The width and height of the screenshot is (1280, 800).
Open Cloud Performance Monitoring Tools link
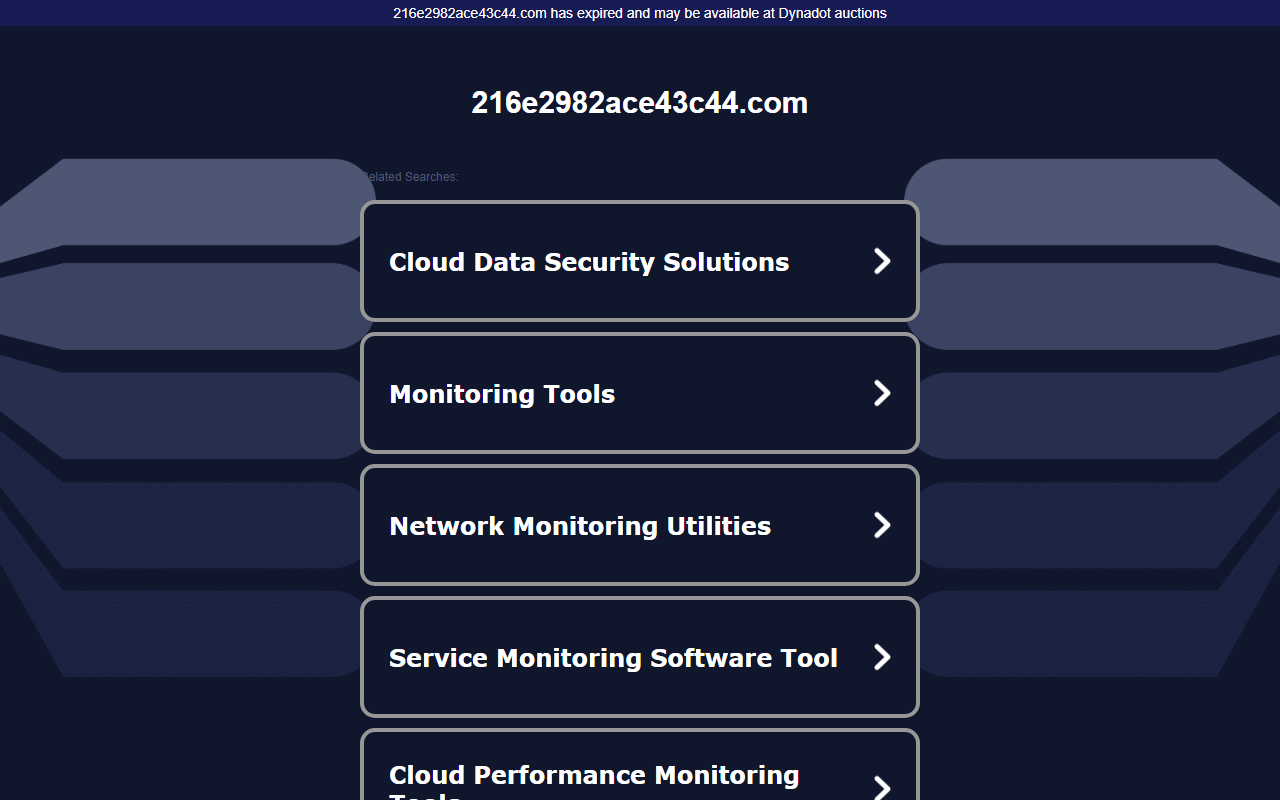(x=639, y=765)
